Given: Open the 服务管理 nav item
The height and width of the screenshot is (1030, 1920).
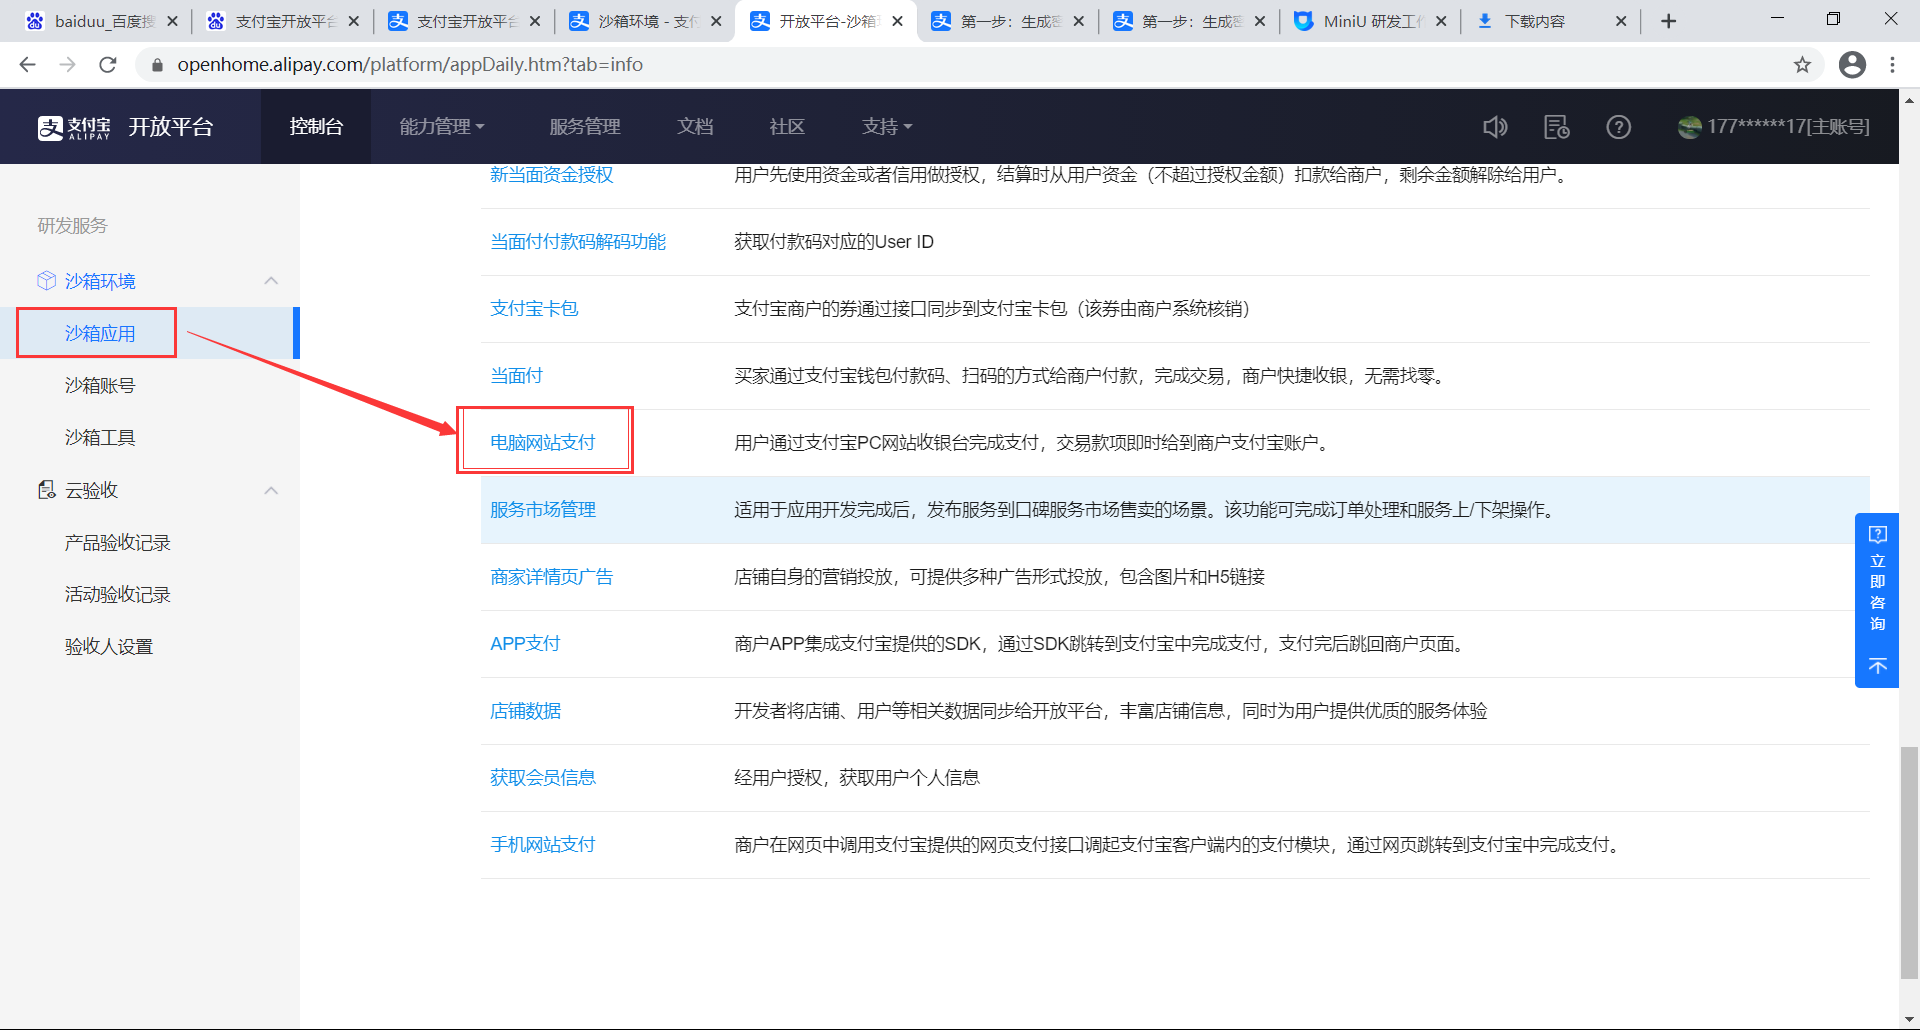Looking at the screenshot, I should (x=585, y=127).
